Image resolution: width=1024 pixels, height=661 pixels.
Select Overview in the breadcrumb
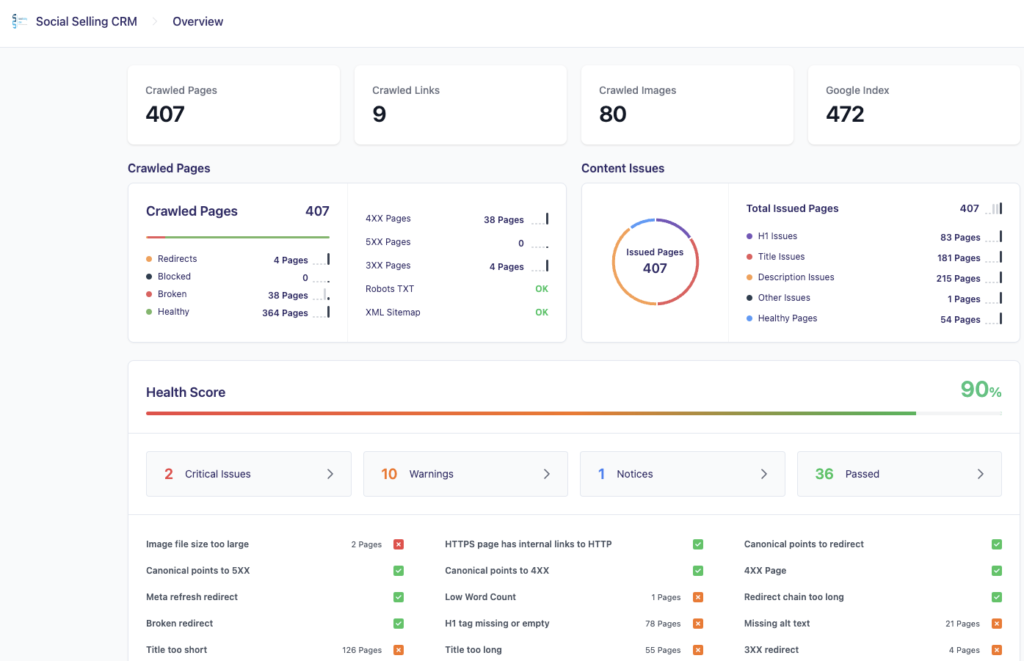[x=197, y=21]
